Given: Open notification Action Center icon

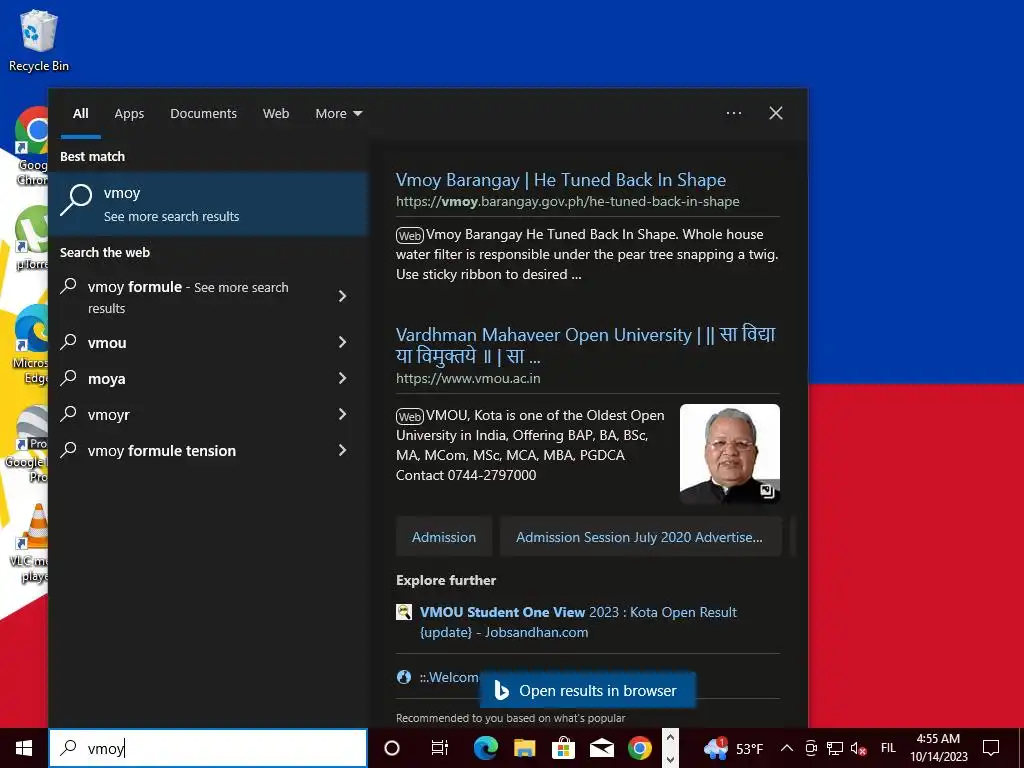Looking at the screenshot, I should (x=991, y=748).
